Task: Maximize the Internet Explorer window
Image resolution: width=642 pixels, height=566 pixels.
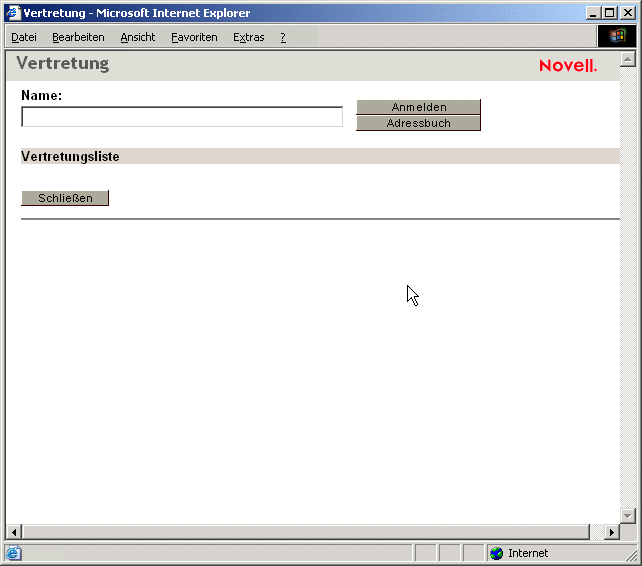Action: tap(609, 13)
